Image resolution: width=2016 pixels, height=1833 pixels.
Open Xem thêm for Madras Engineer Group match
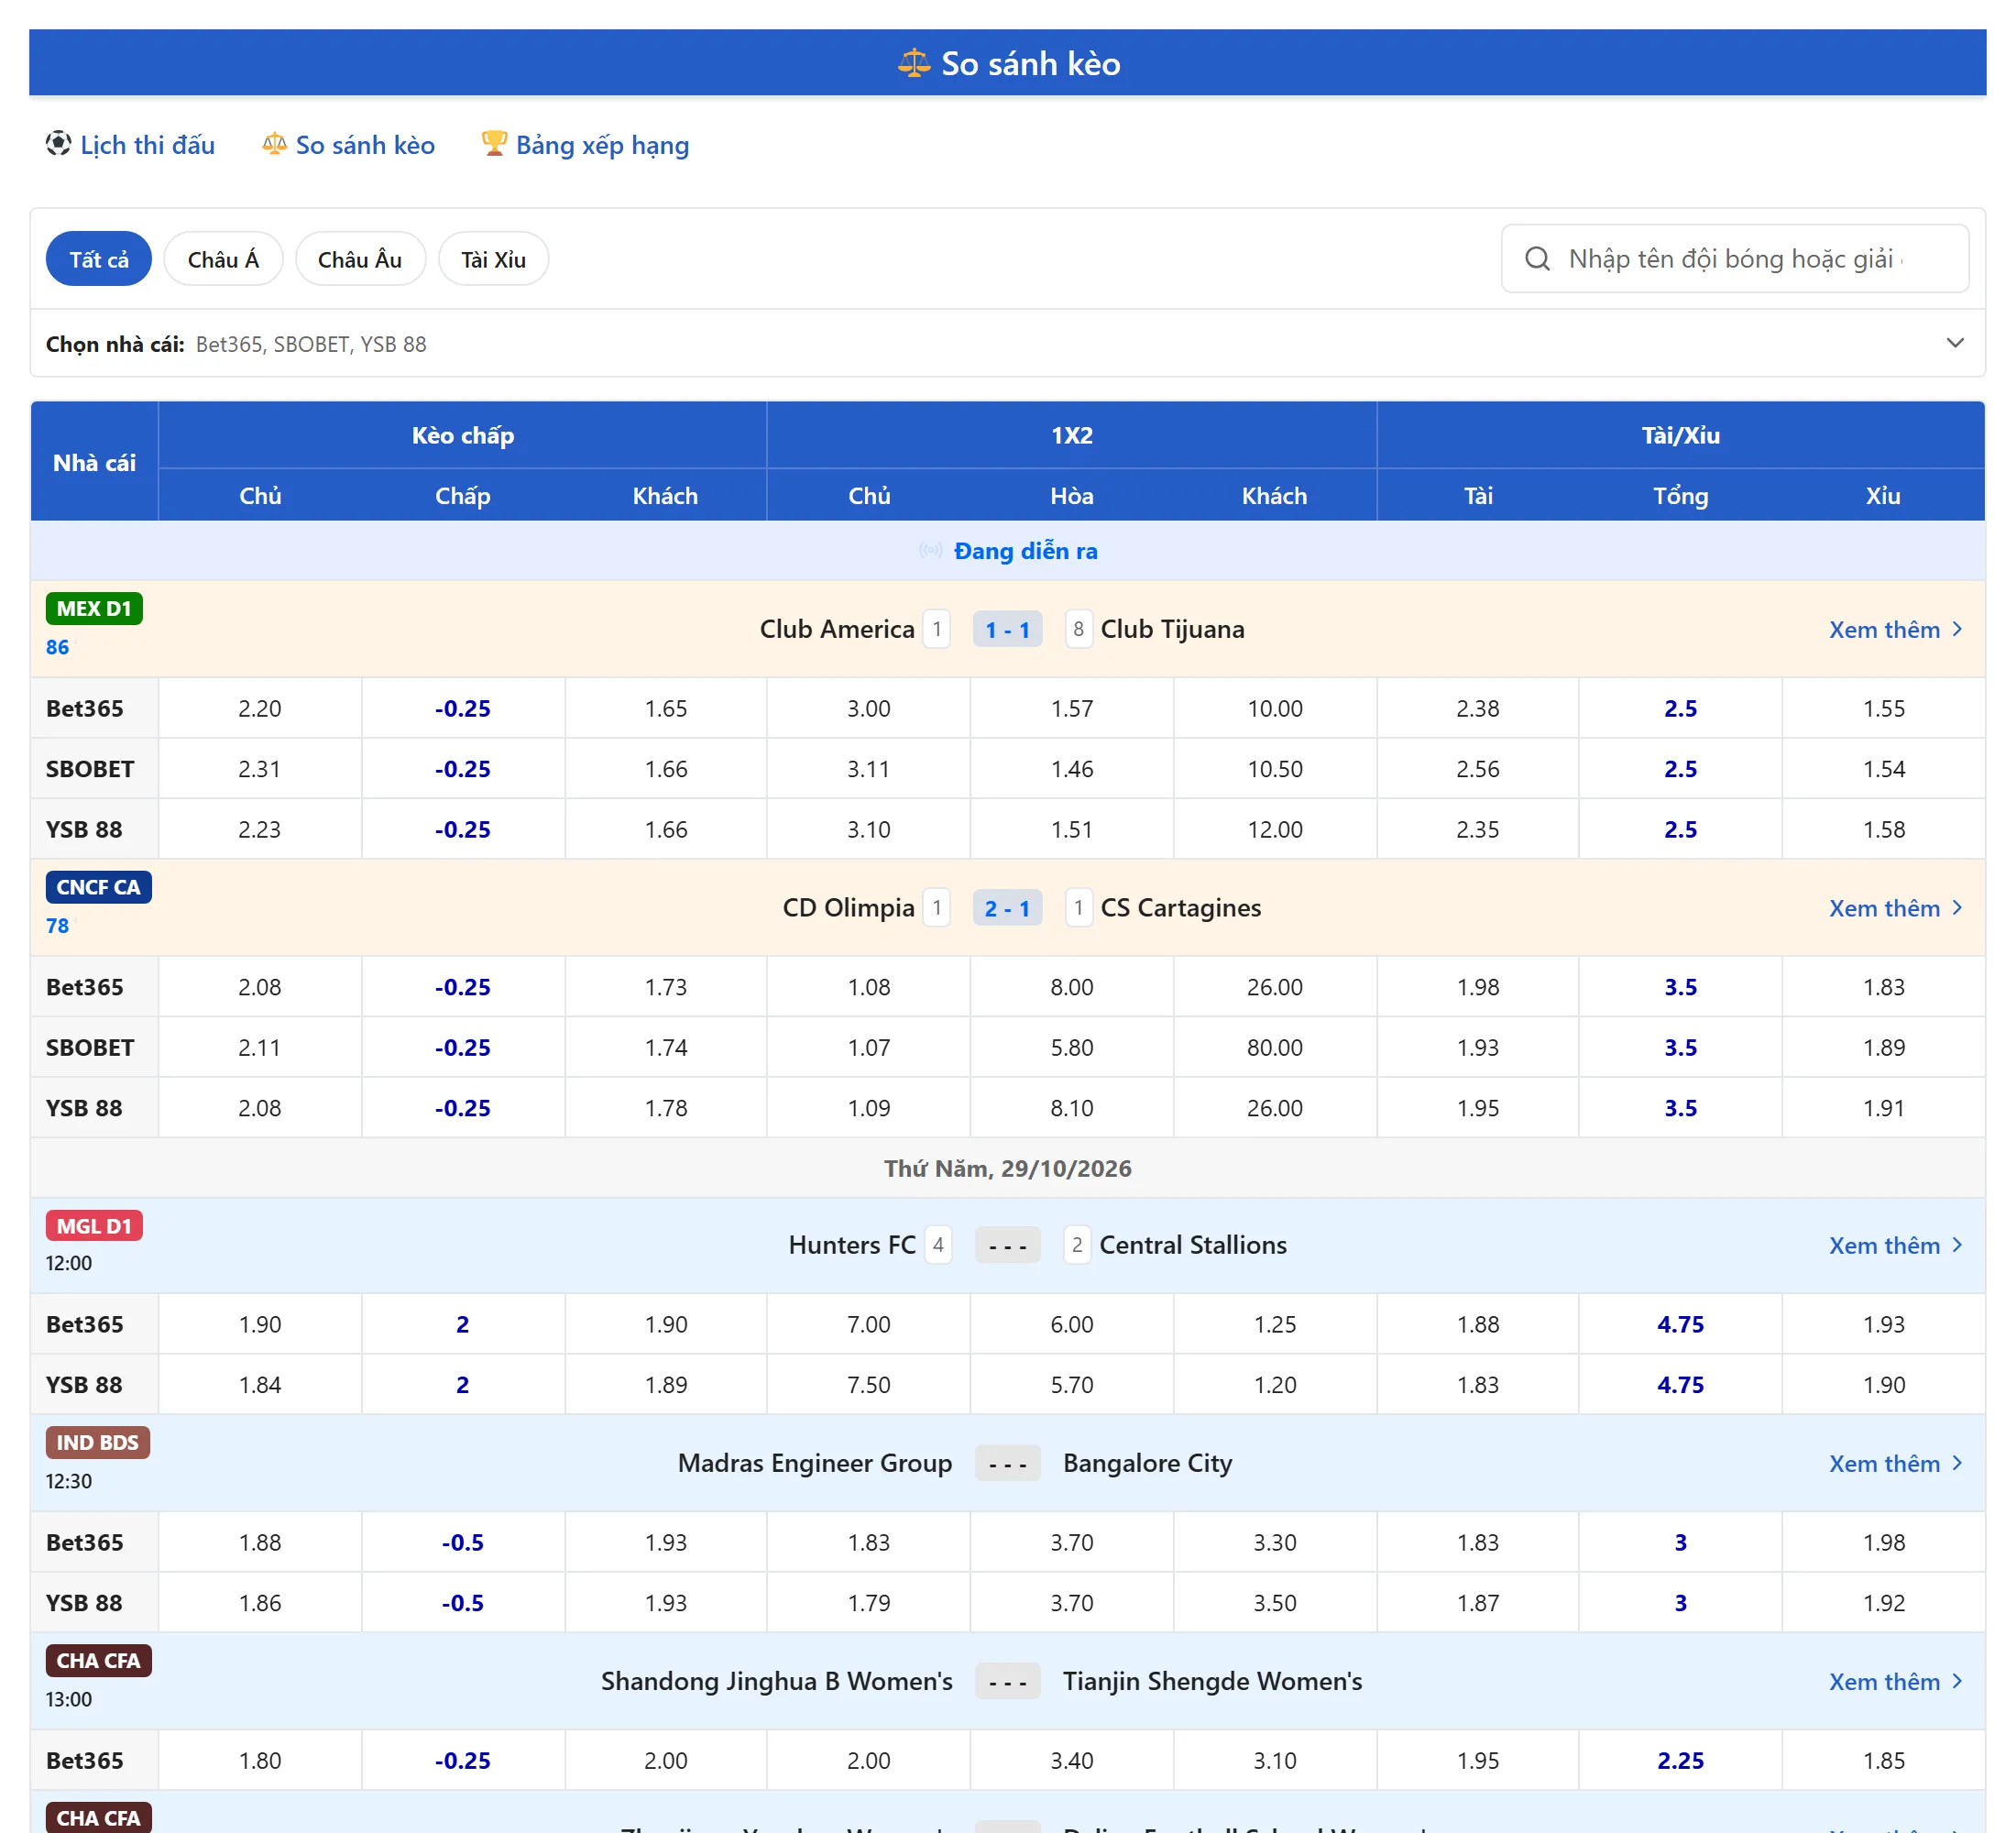tap(1895, 1463)
